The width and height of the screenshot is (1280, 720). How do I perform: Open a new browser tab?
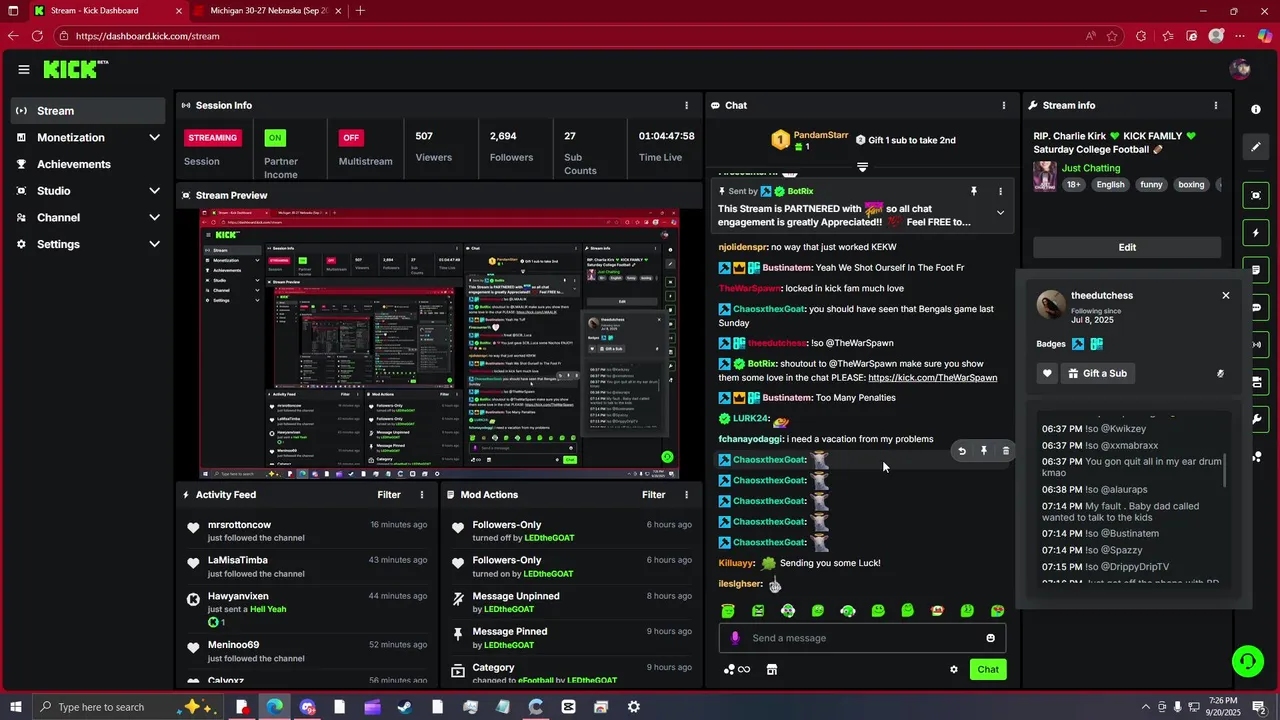360,11
